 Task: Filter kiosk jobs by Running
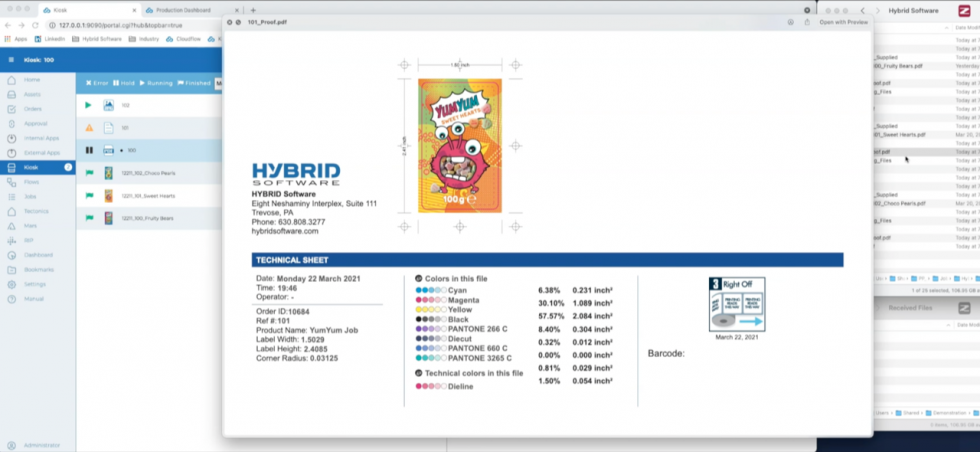pyautogui.click(x=156, y=83)
